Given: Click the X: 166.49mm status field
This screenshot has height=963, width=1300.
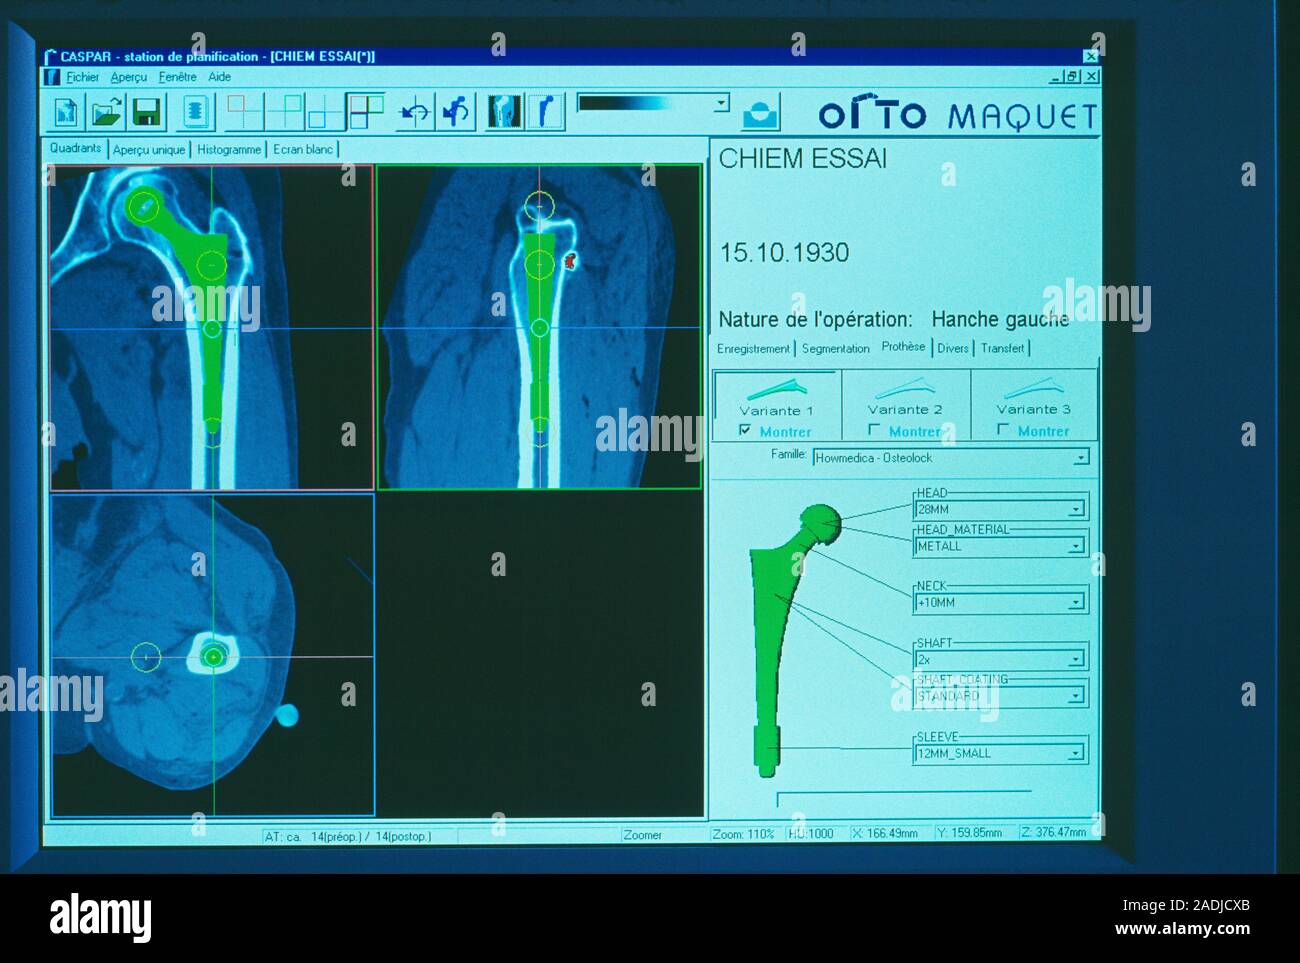Looking at the screenshot, I should pyautogui.click(x=886, y=834).
